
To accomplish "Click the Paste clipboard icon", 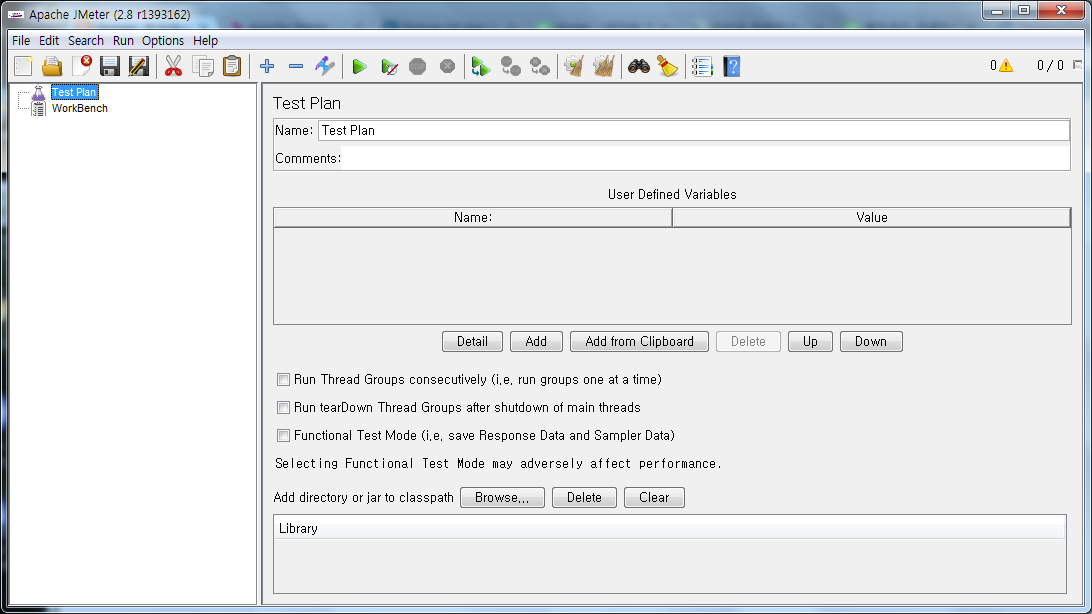I will coord(232,66).
